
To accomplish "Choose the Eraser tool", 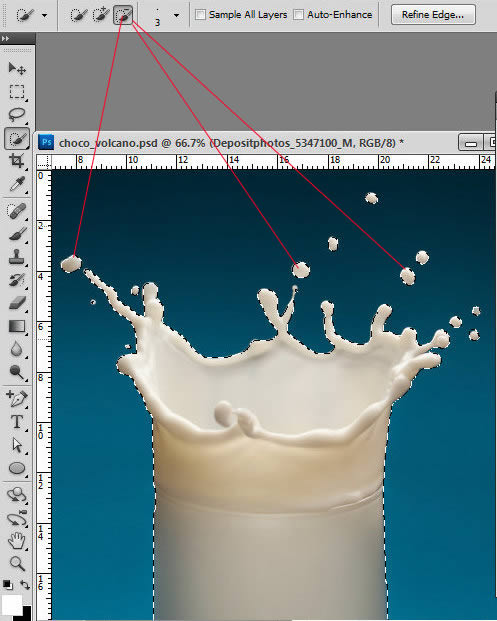I will coord(17,303).
